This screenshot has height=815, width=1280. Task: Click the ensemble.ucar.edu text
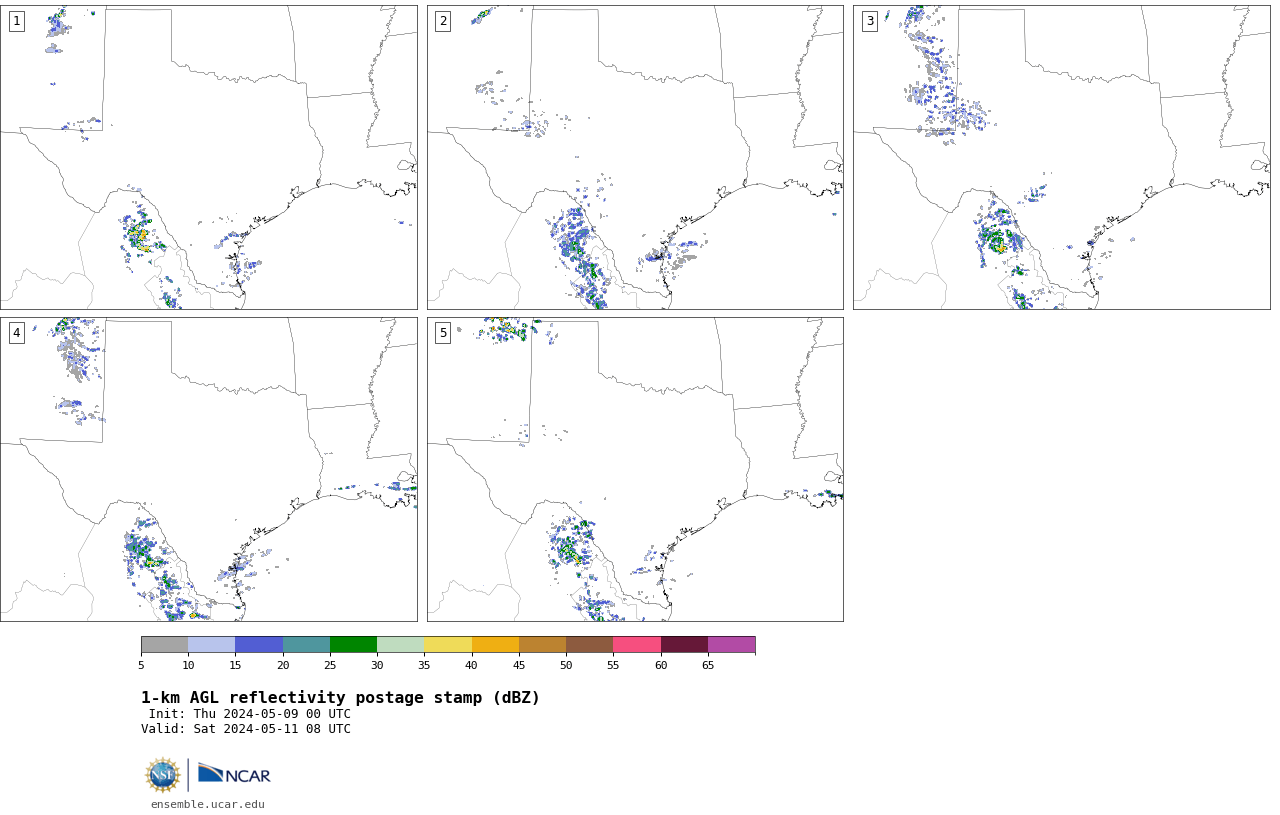point(208,804)
